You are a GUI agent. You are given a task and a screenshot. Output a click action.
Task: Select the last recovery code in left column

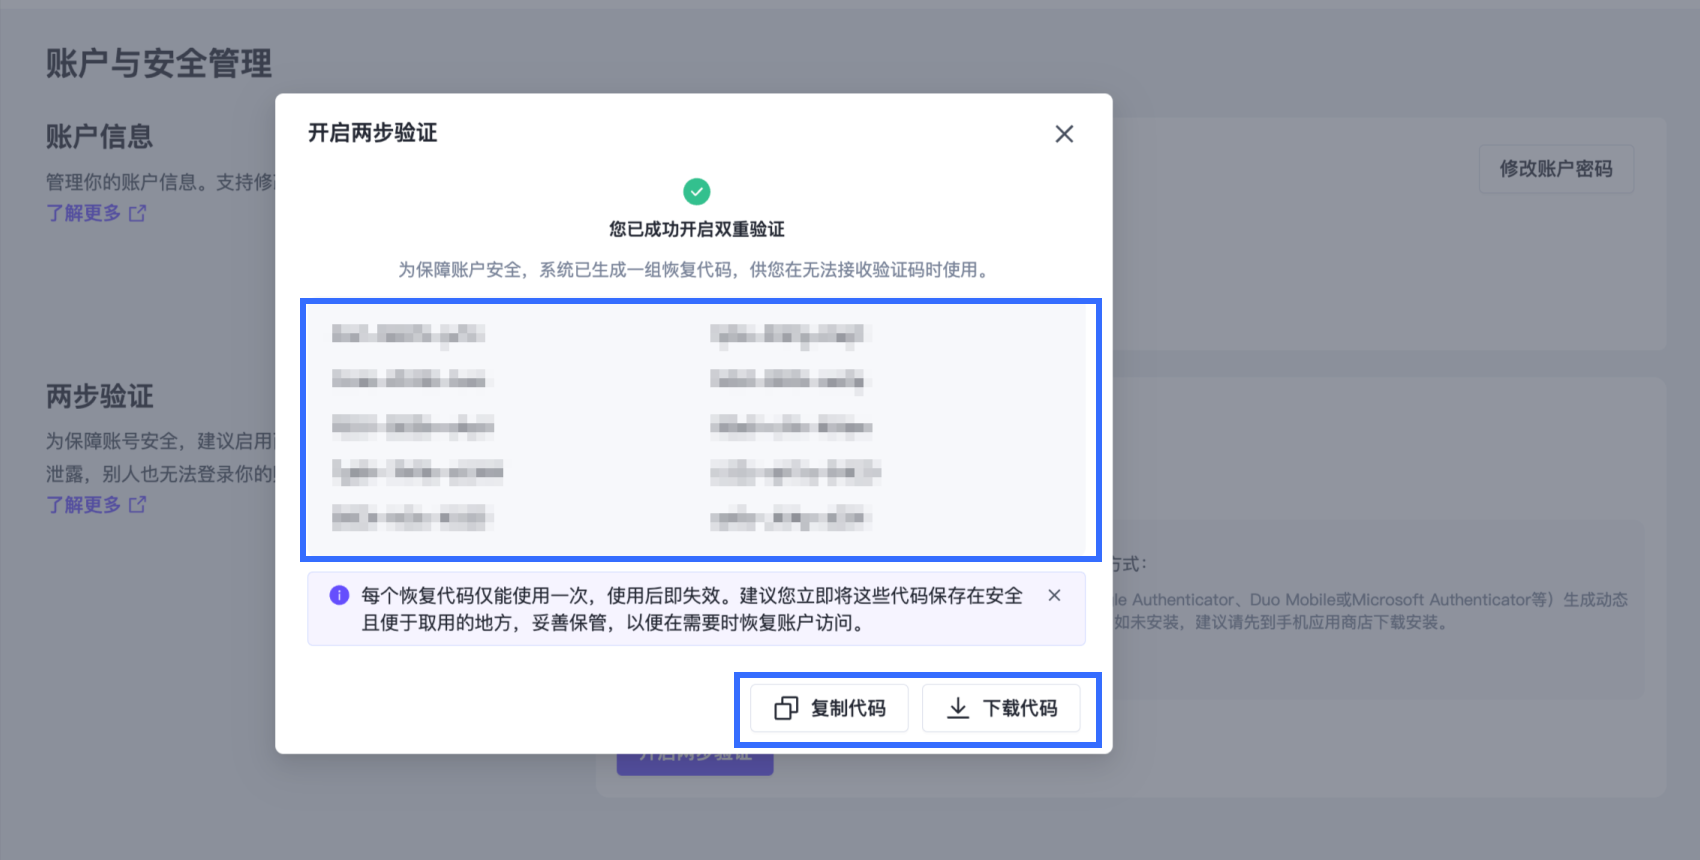point(408,518)
